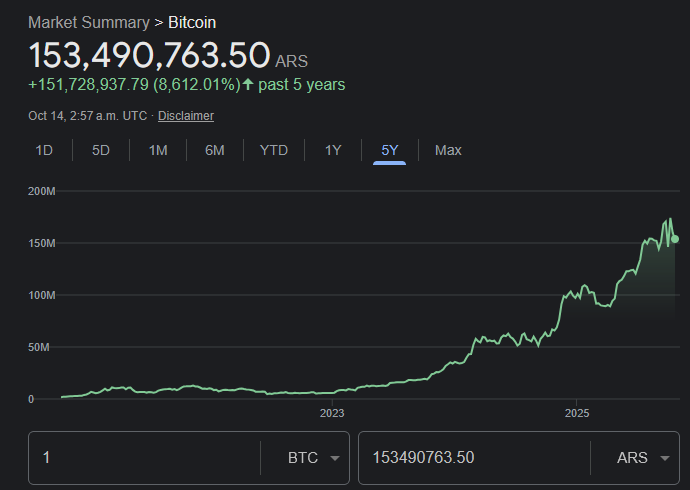Click the green up arrow icon
Viewport: 690px width, 490px height.
click(x=248, y=84)
